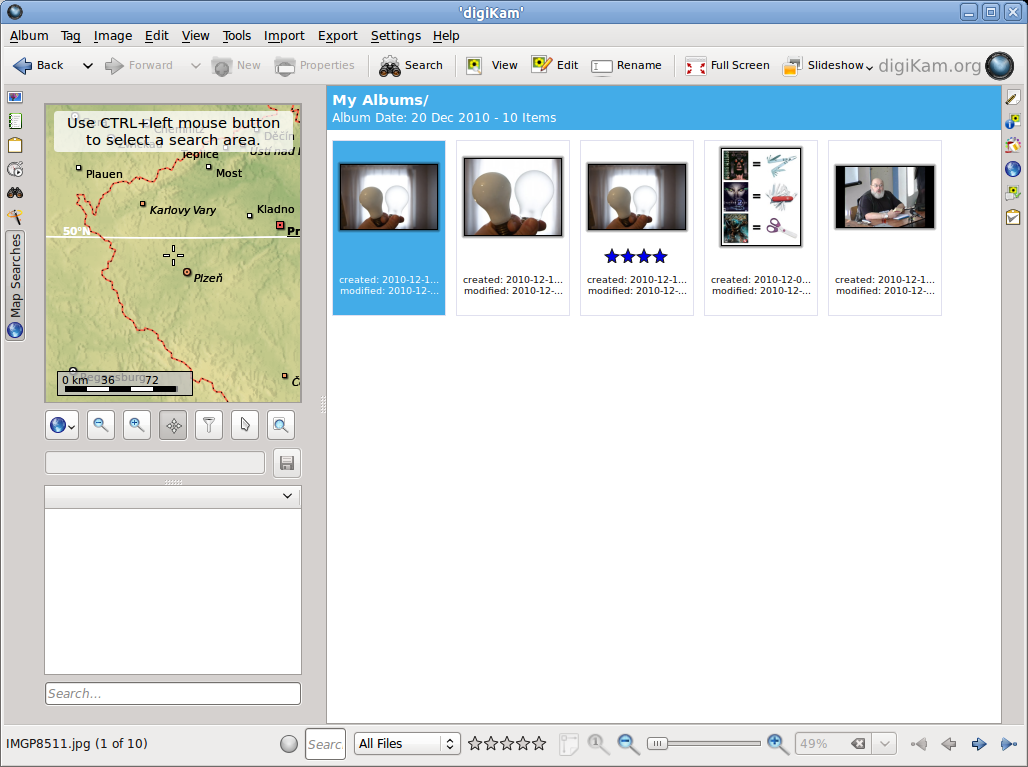Open the 49% zoom level dropdown arrow
The image size is (1028, 767).
[884, 744]
